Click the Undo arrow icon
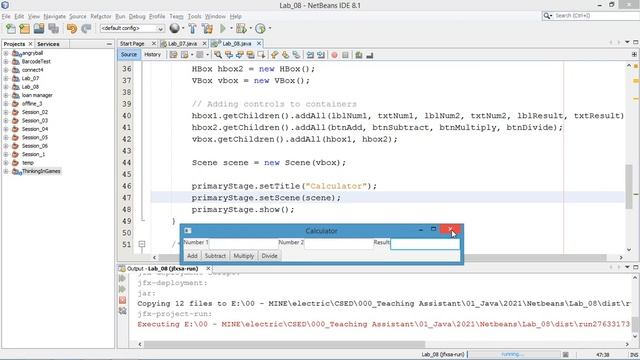 (72, 29)
